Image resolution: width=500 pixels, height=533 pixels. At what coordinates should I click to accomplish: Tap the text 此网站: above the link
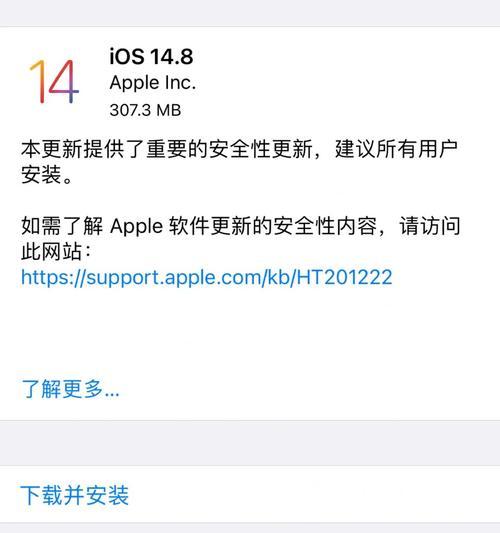pos(56,252)
